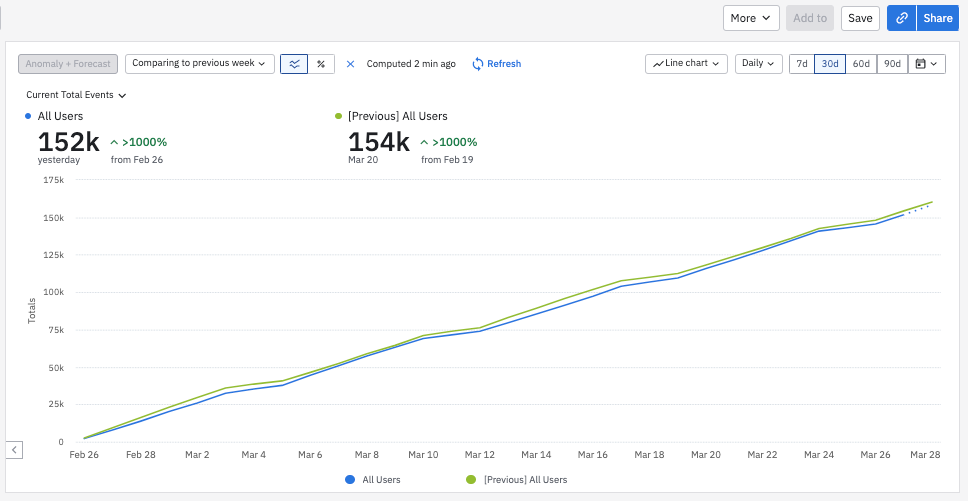Screen dimensions: 968x501
Task: Expand the Current Total Events selector
Action: click(76, 95)
